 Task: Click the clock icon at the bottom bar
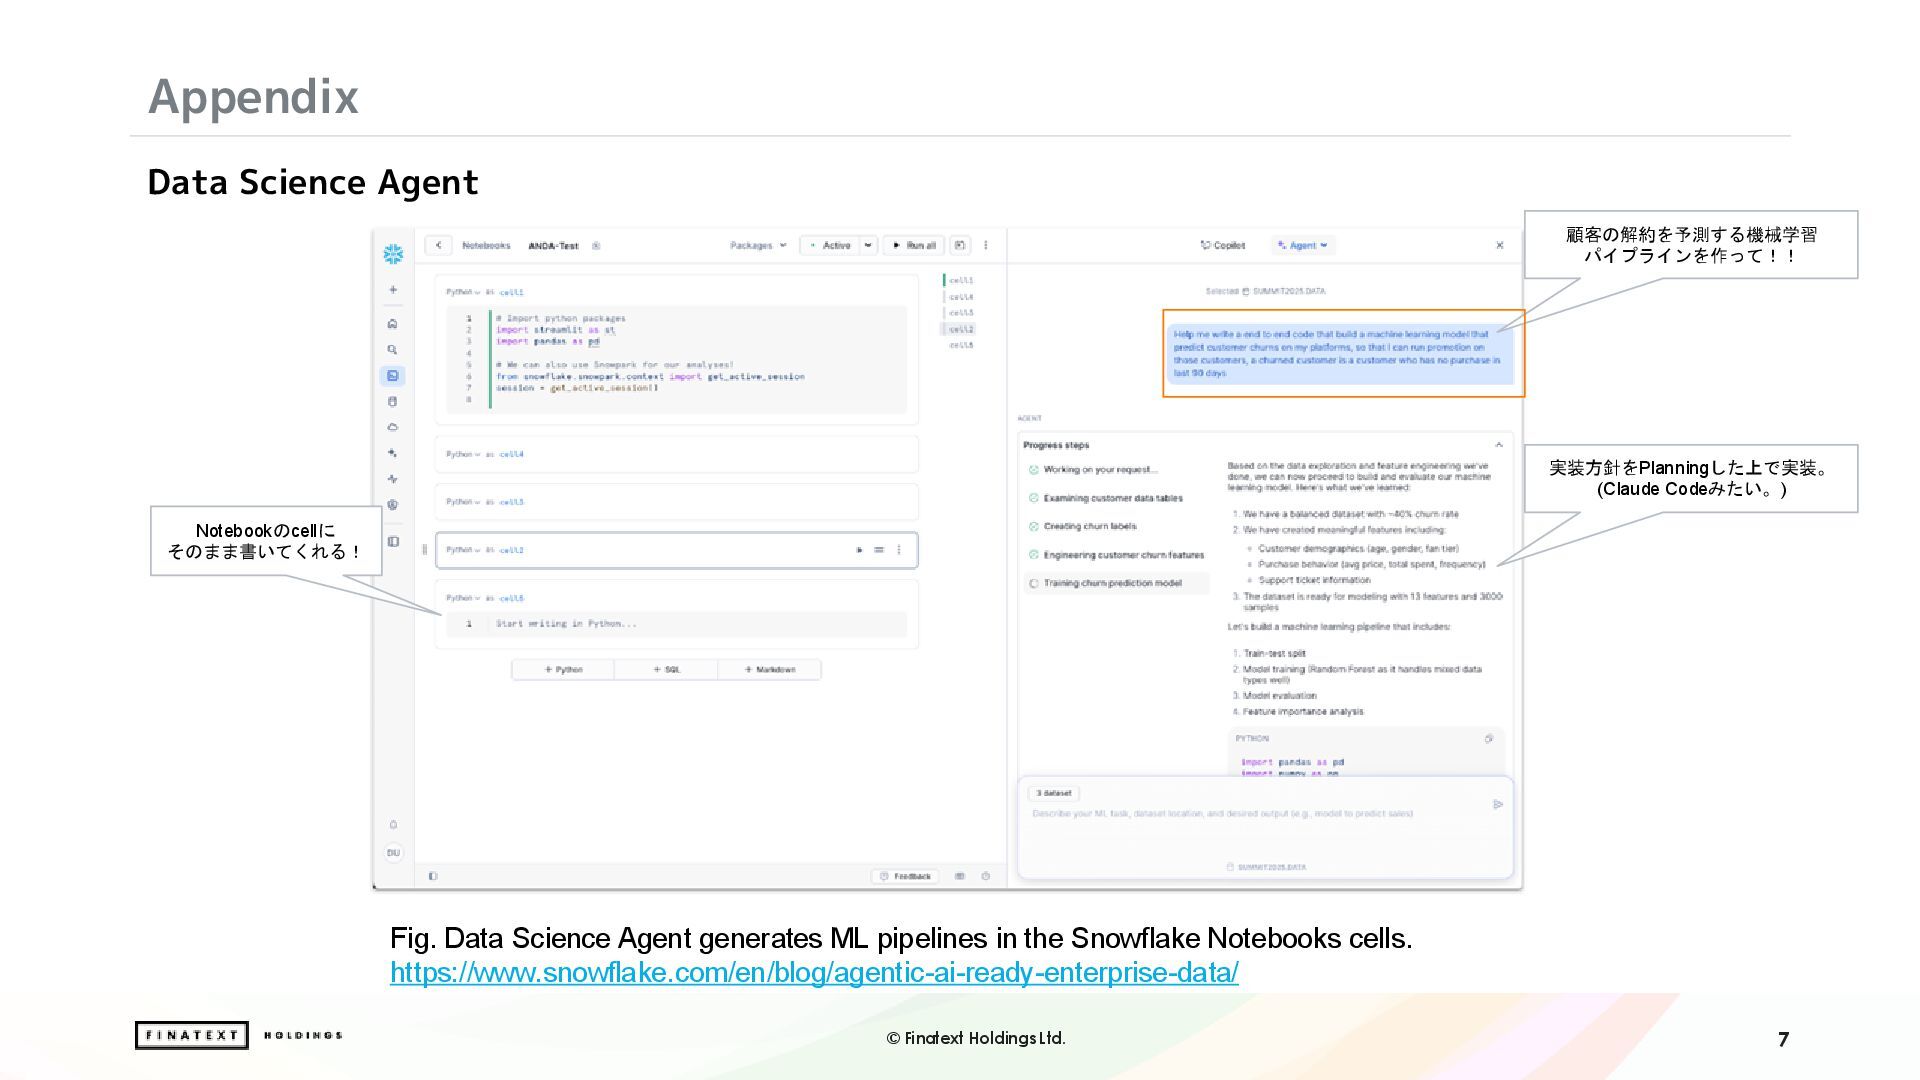pyautogui.click(x=986, y=876)
